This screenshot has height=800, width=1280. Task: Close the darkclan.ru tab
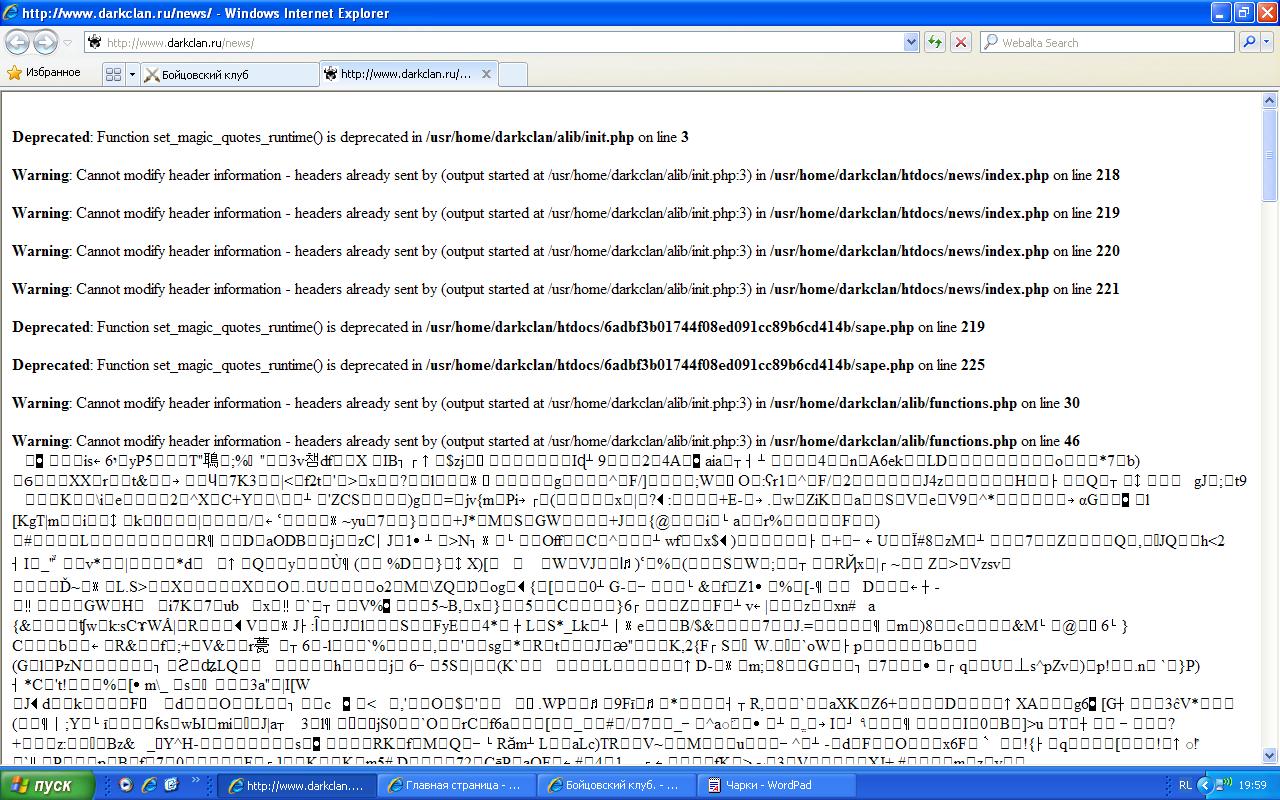487,74
